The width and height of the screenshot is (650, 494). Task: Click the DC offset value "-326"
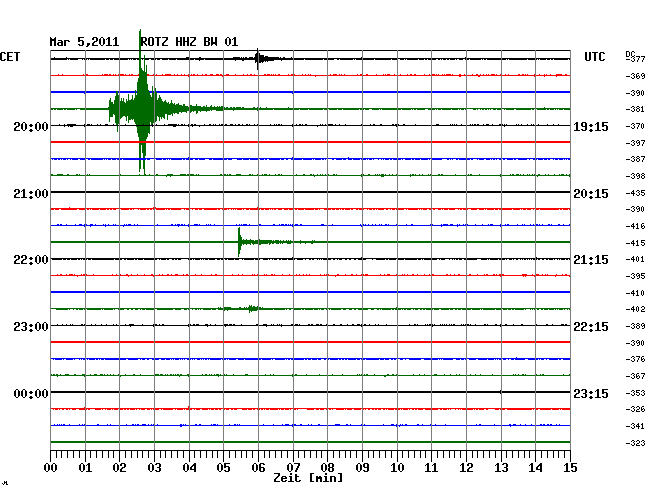(635, 409)
